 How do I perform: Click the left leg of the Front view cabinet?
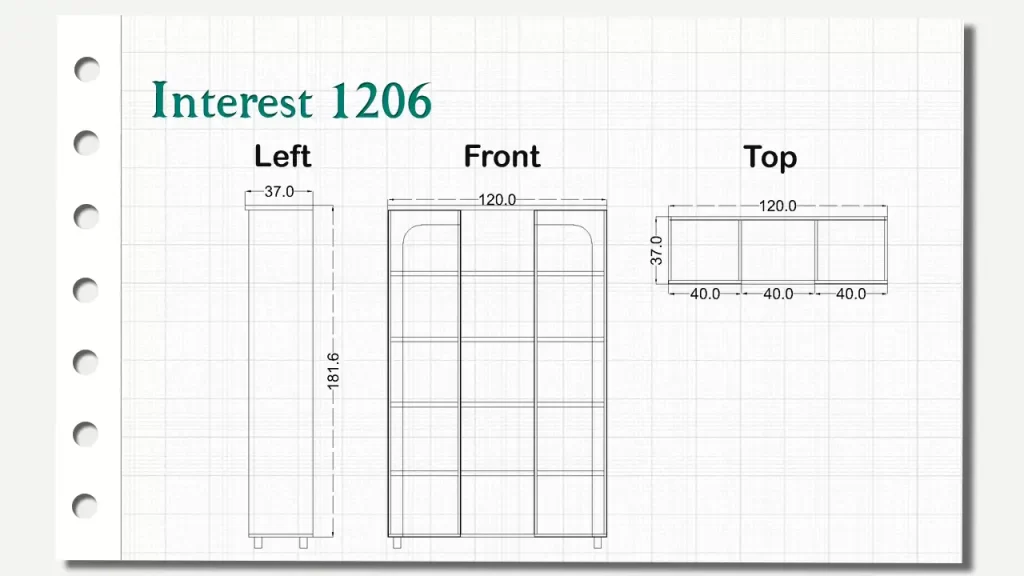click(397, 543)
